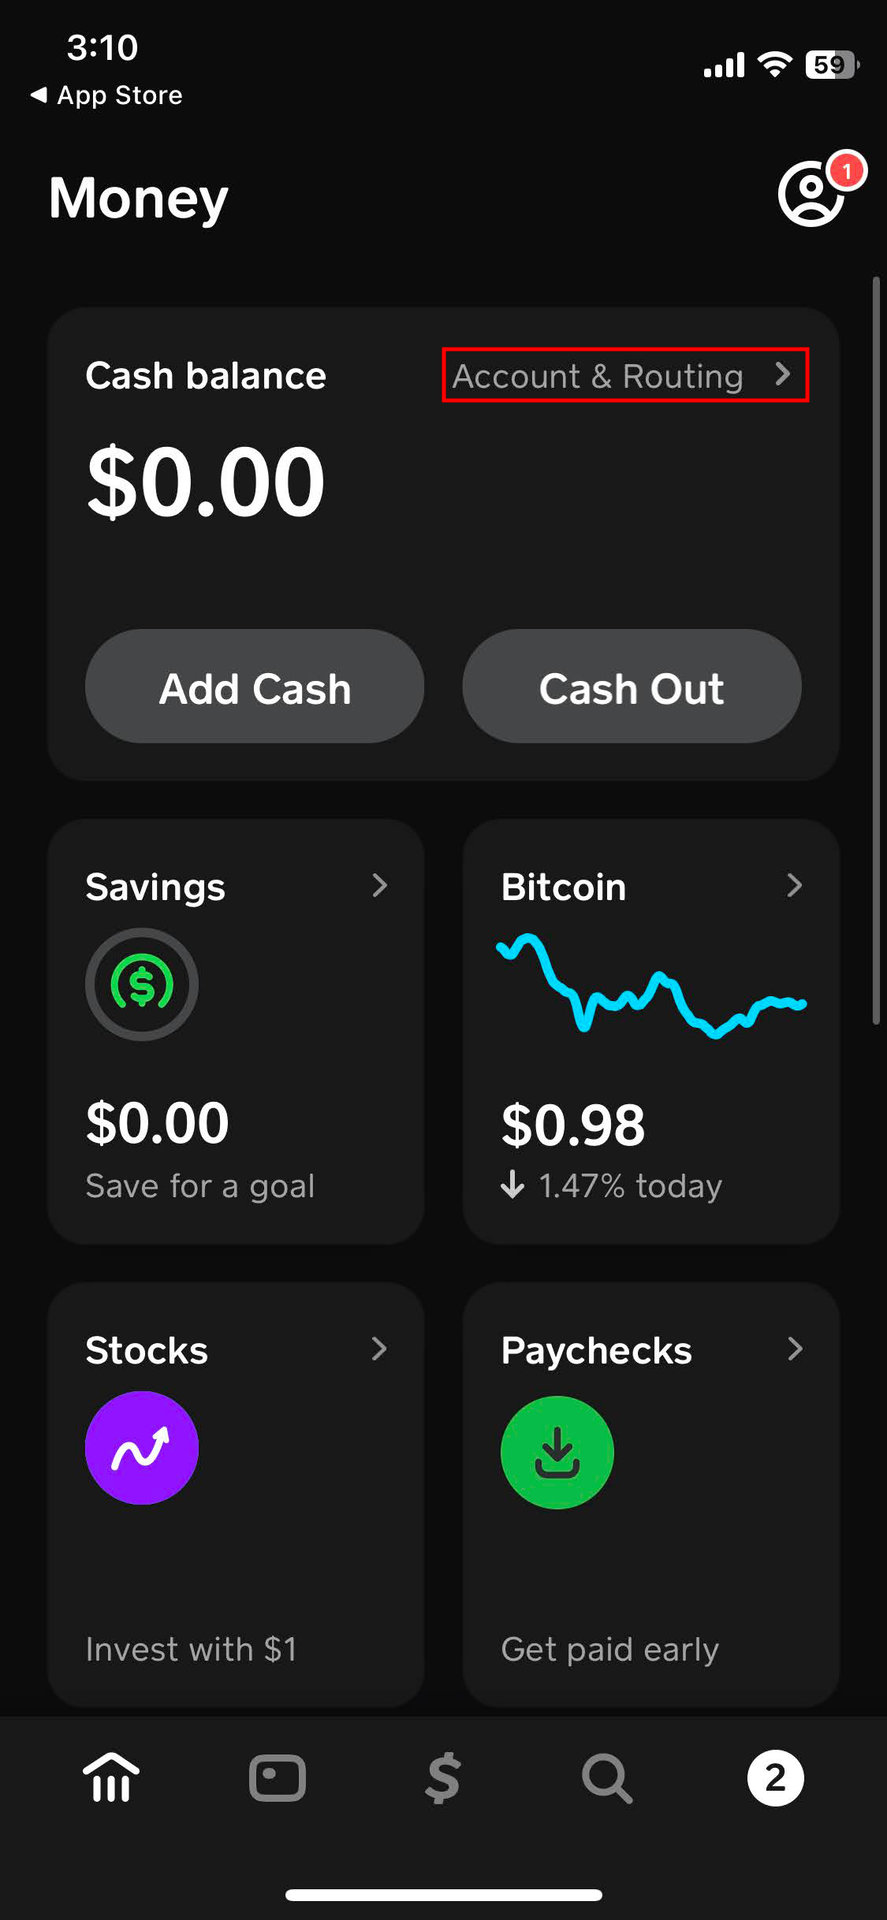Expand Account & Routing details
Screen dimensions: 887x1920
(625, 376)
